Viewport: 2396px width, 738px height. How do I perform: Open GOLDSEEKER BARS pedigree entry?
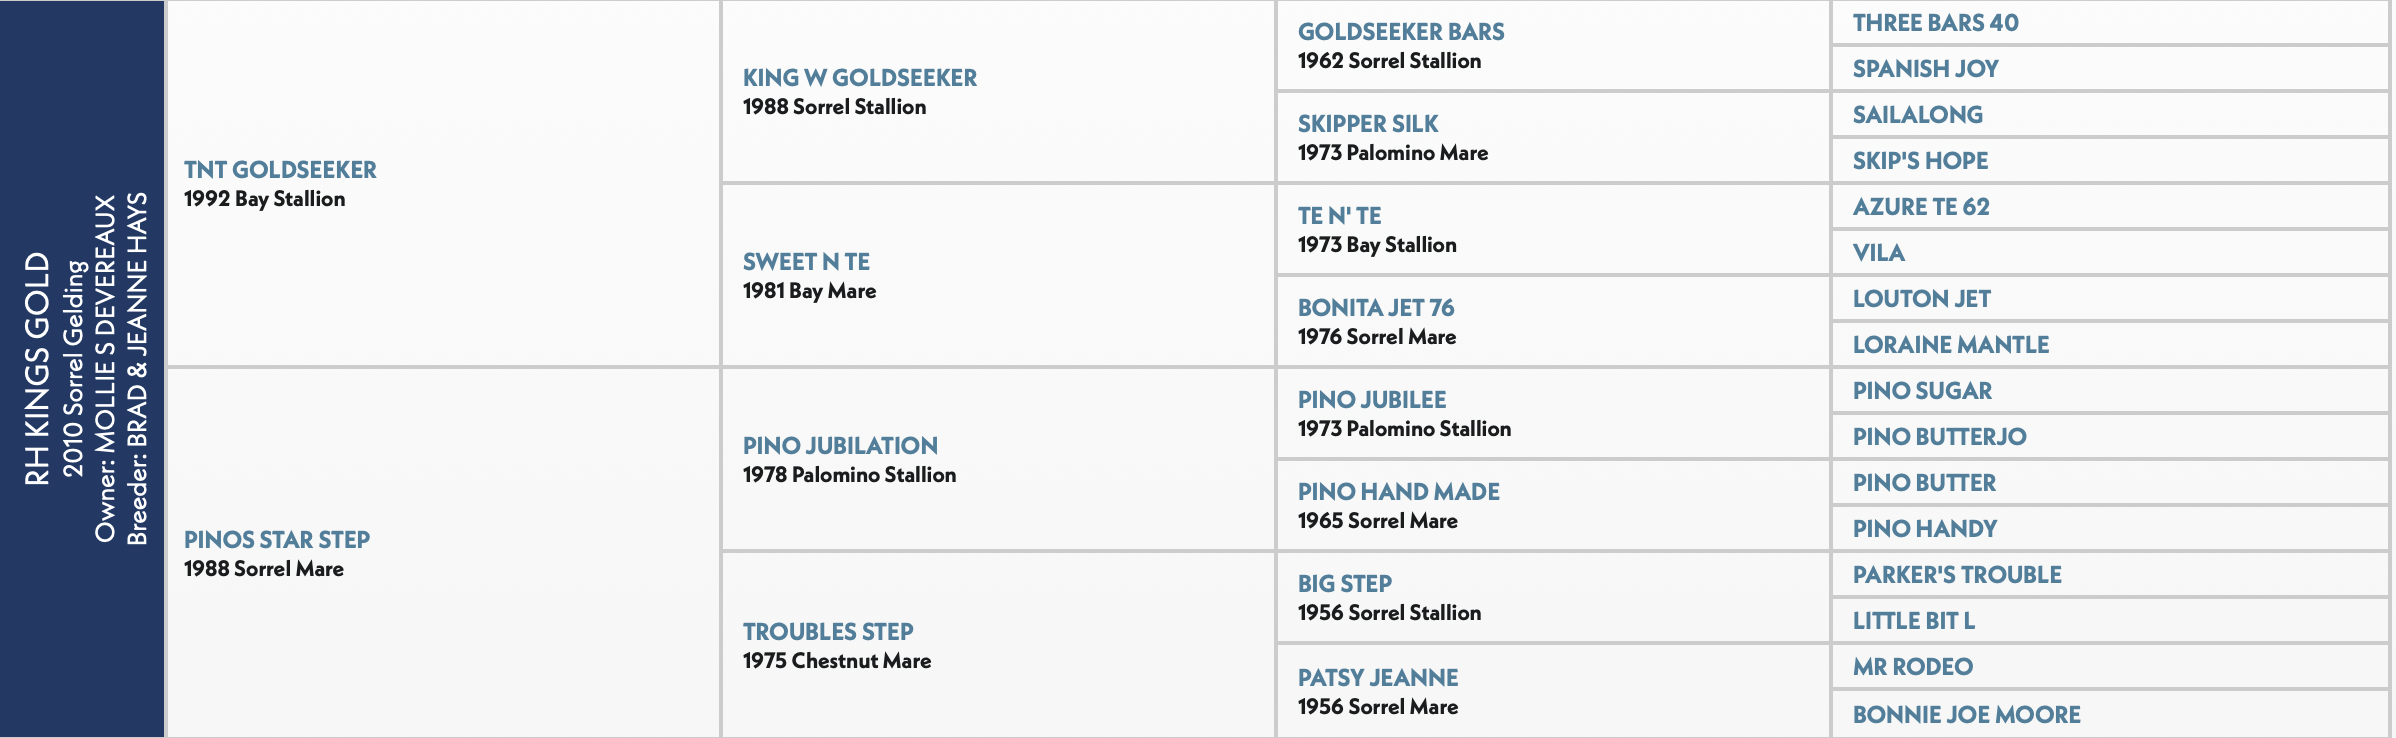1401,32
